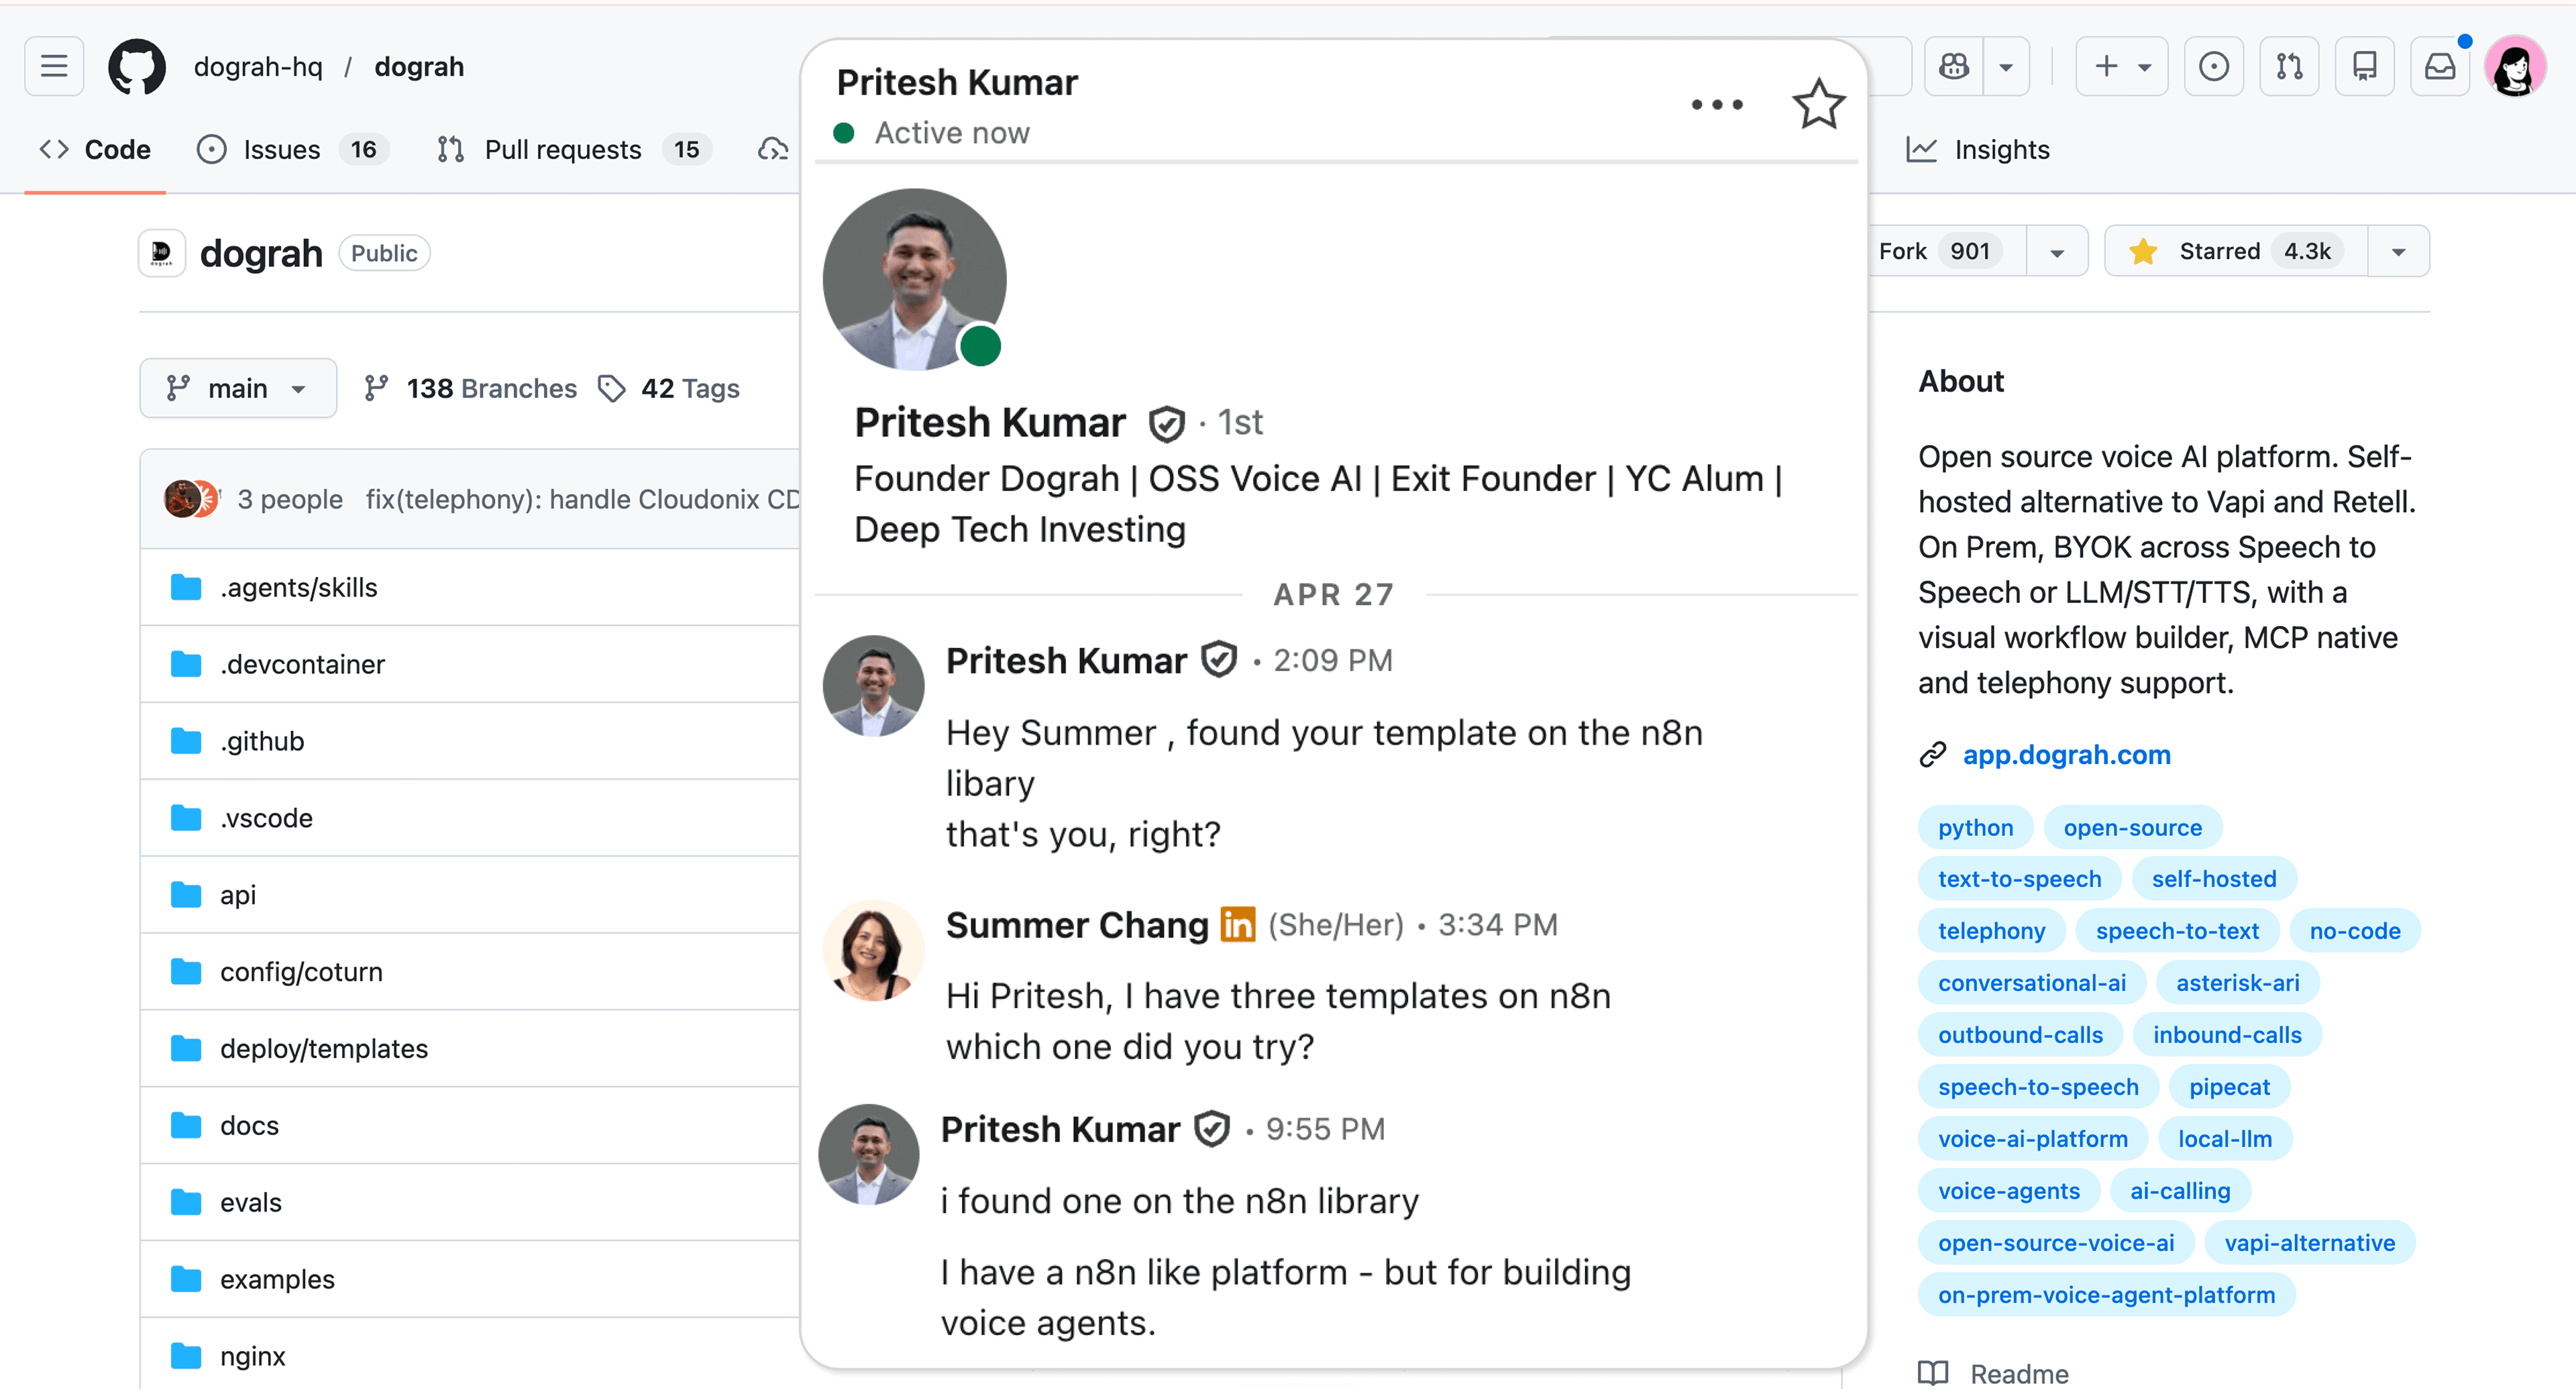
Task: View the 138 Branches link
Action: (x=470, y=388)
